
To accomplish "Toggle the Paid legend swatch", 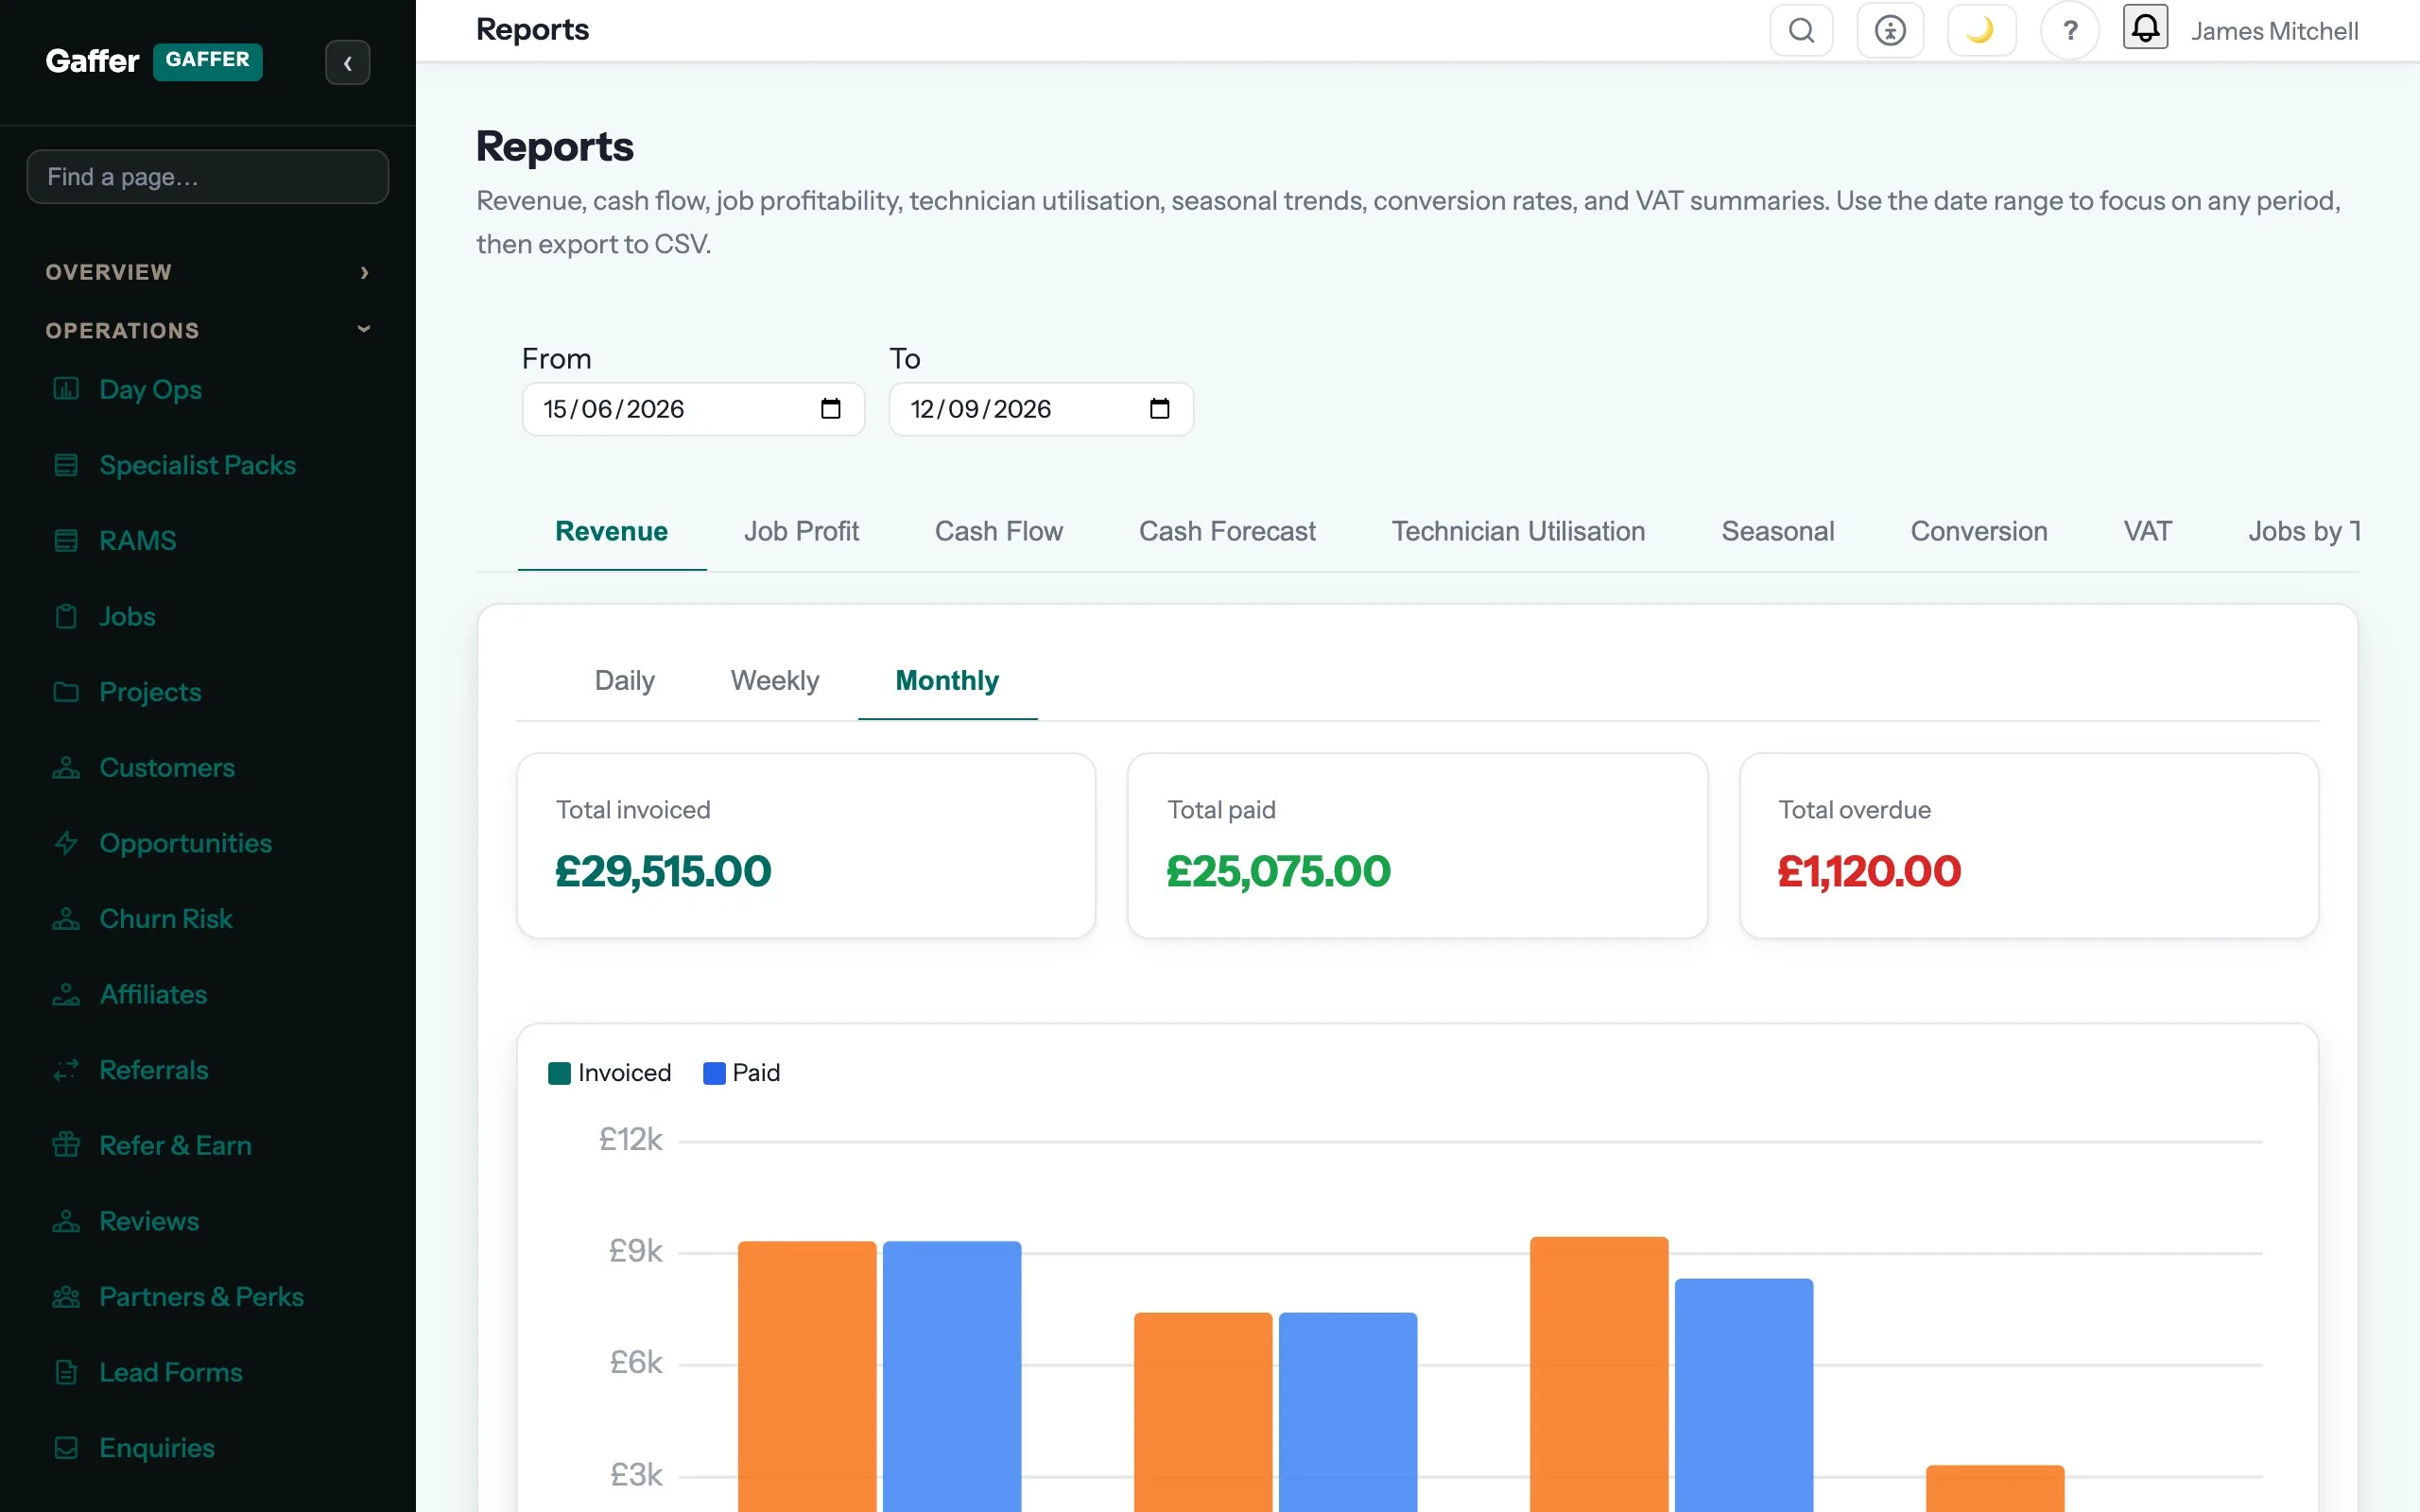I will point(714,1073).
